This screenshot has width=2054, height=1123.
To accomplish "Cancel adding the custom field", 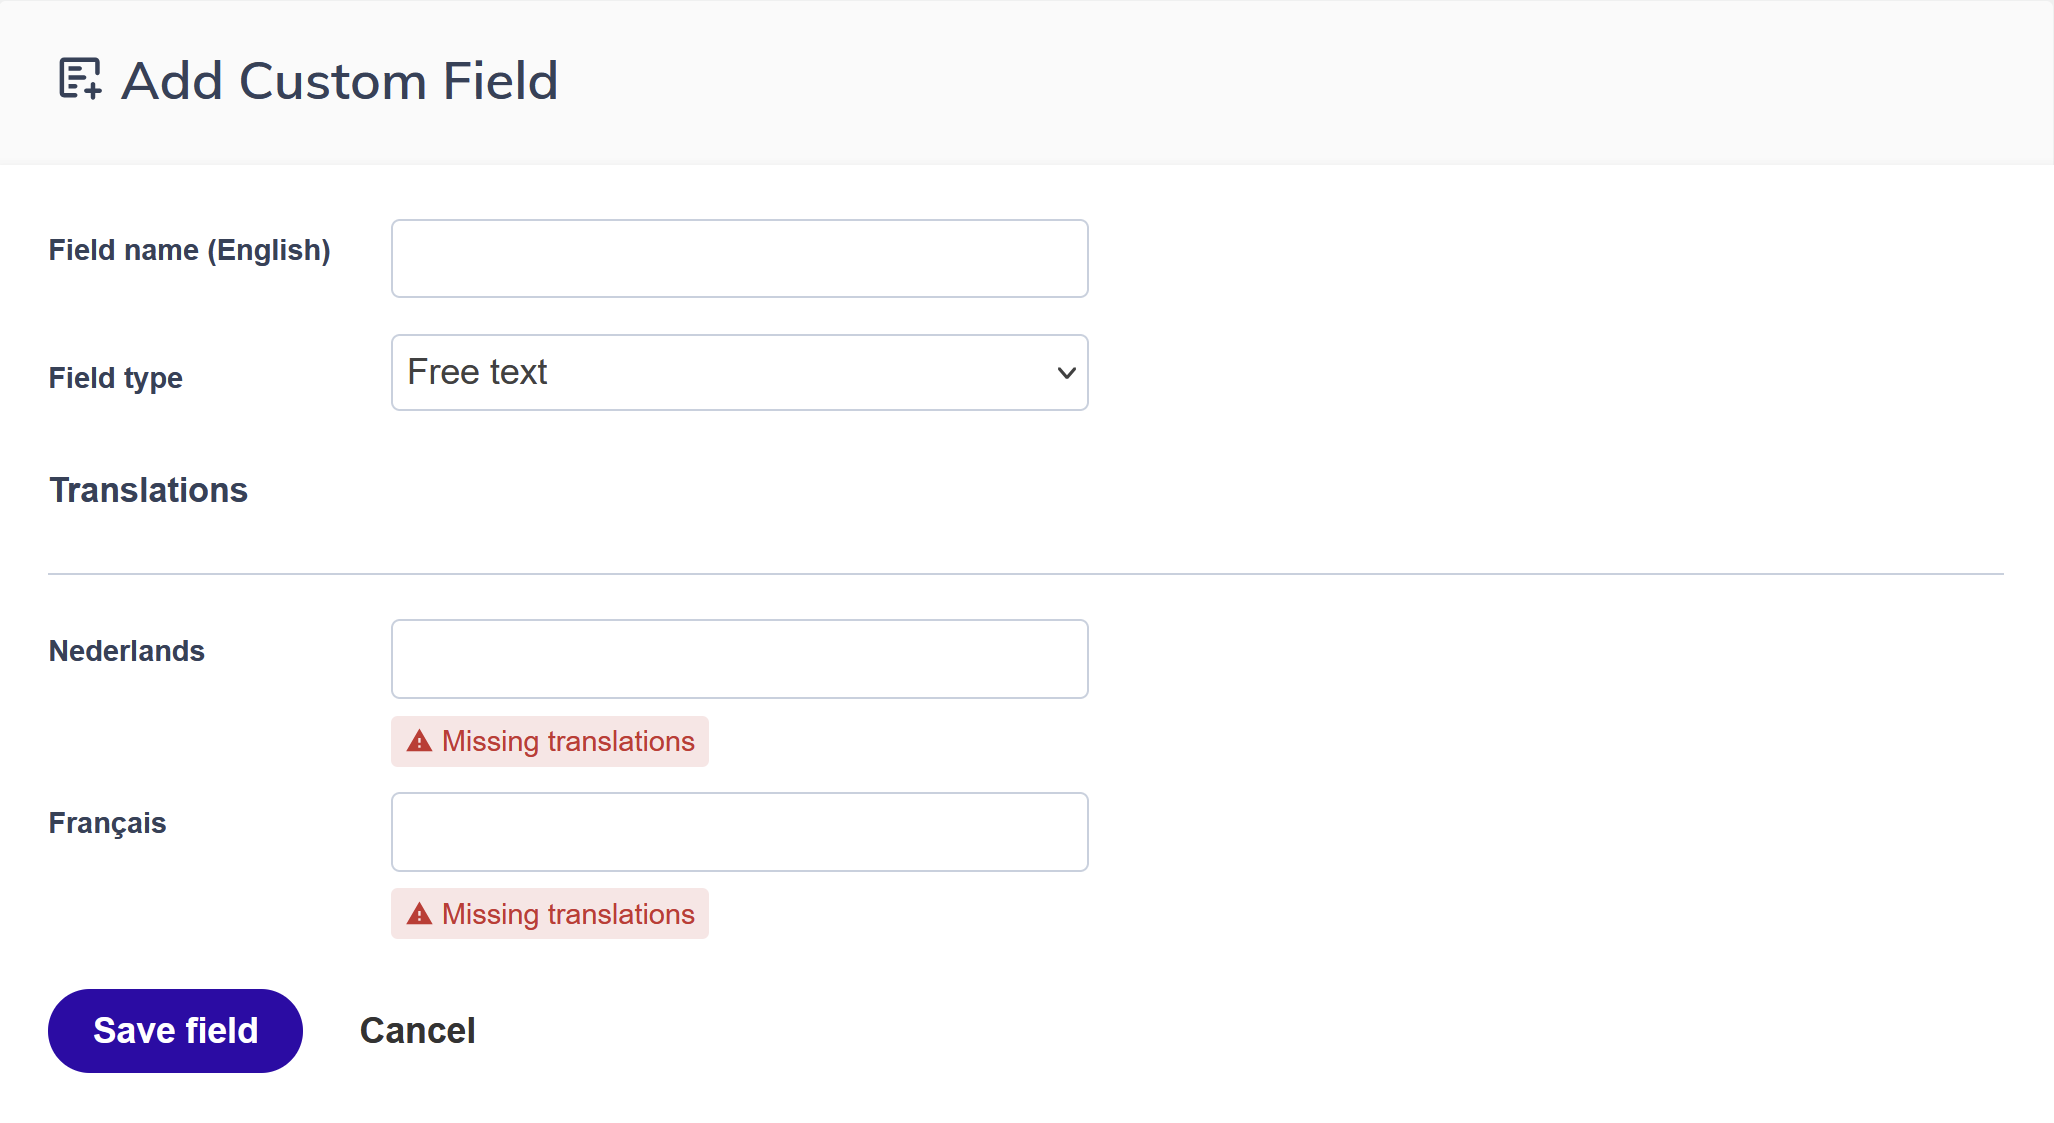I will (417, 1031).
